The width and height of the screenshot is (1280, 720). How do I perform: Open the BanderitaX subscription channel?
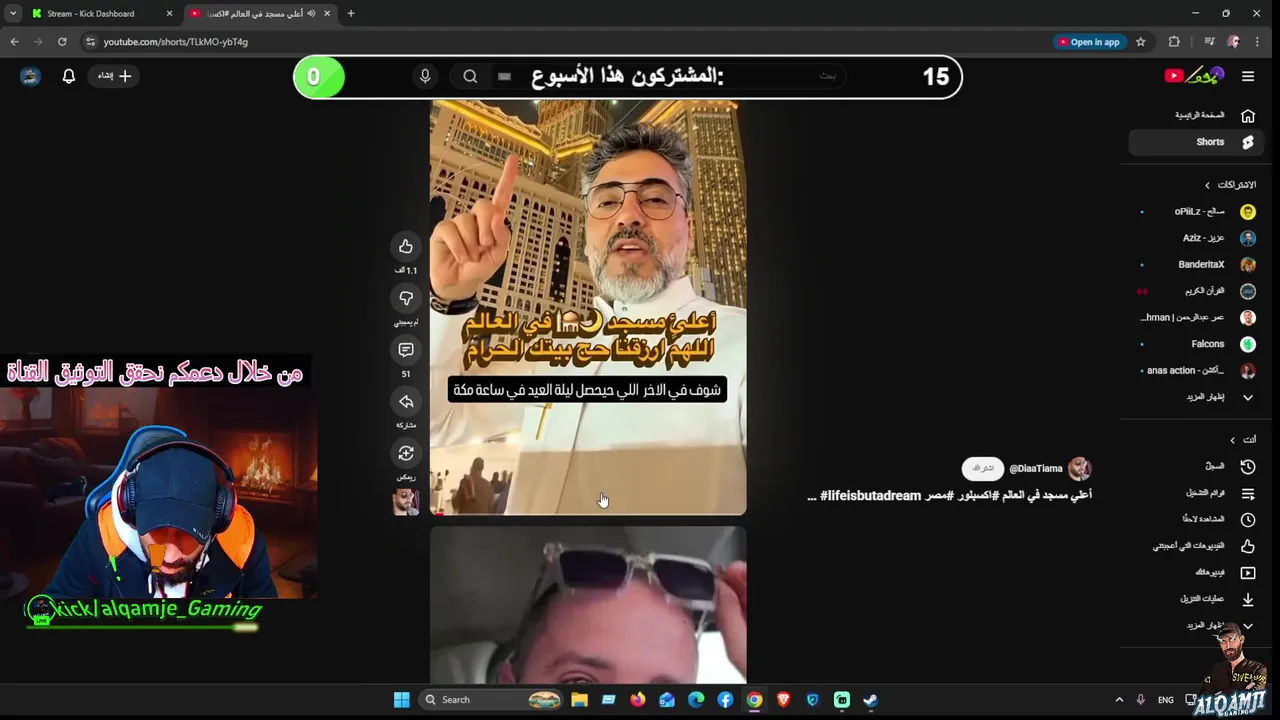tap(1194, 265)
